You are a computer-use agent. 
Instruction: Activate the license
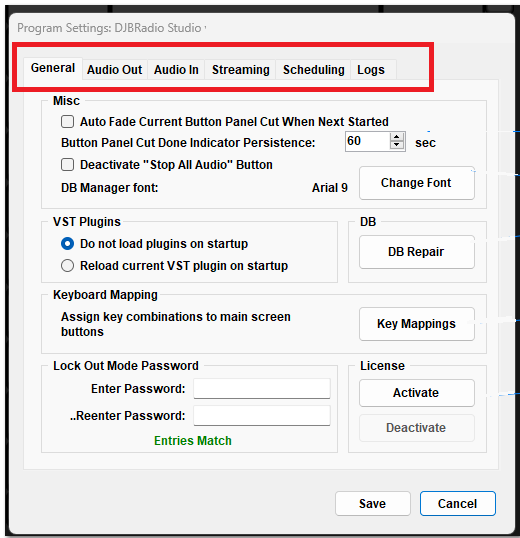coord(417,393)
